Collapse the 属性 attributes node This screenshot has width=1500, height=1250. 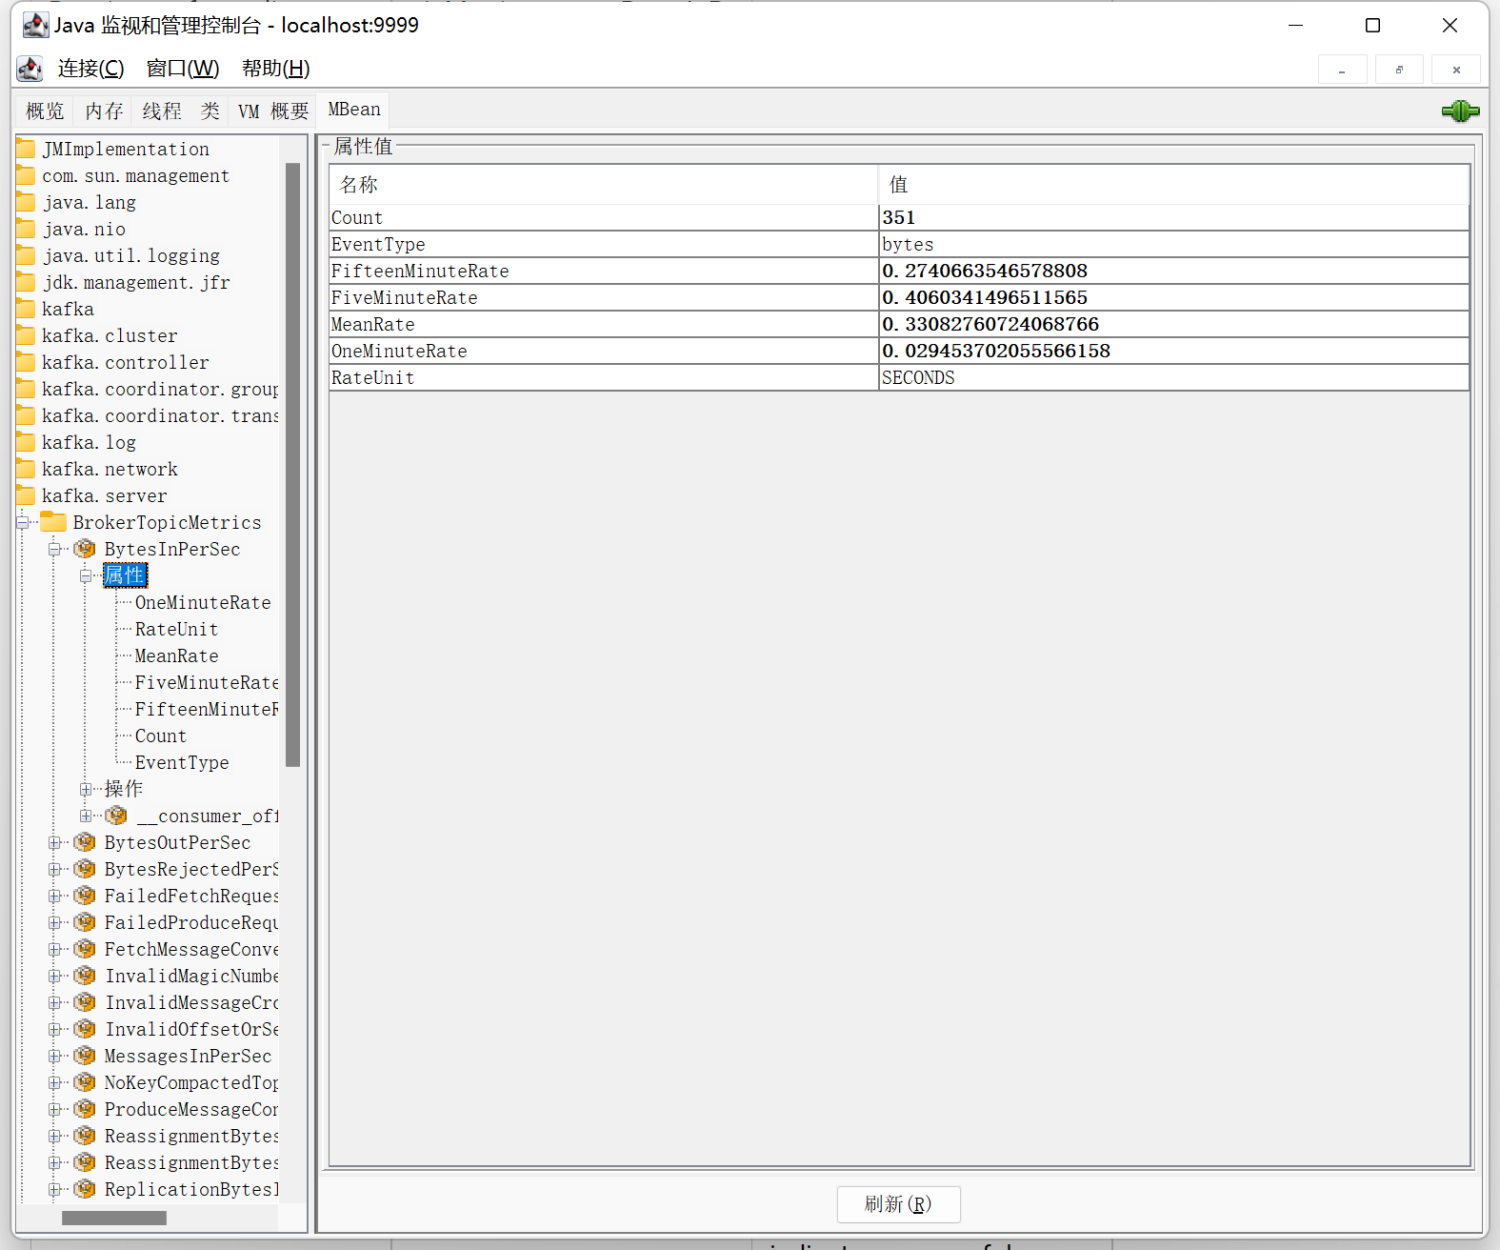pyautogui.click(x=86, y=576)
